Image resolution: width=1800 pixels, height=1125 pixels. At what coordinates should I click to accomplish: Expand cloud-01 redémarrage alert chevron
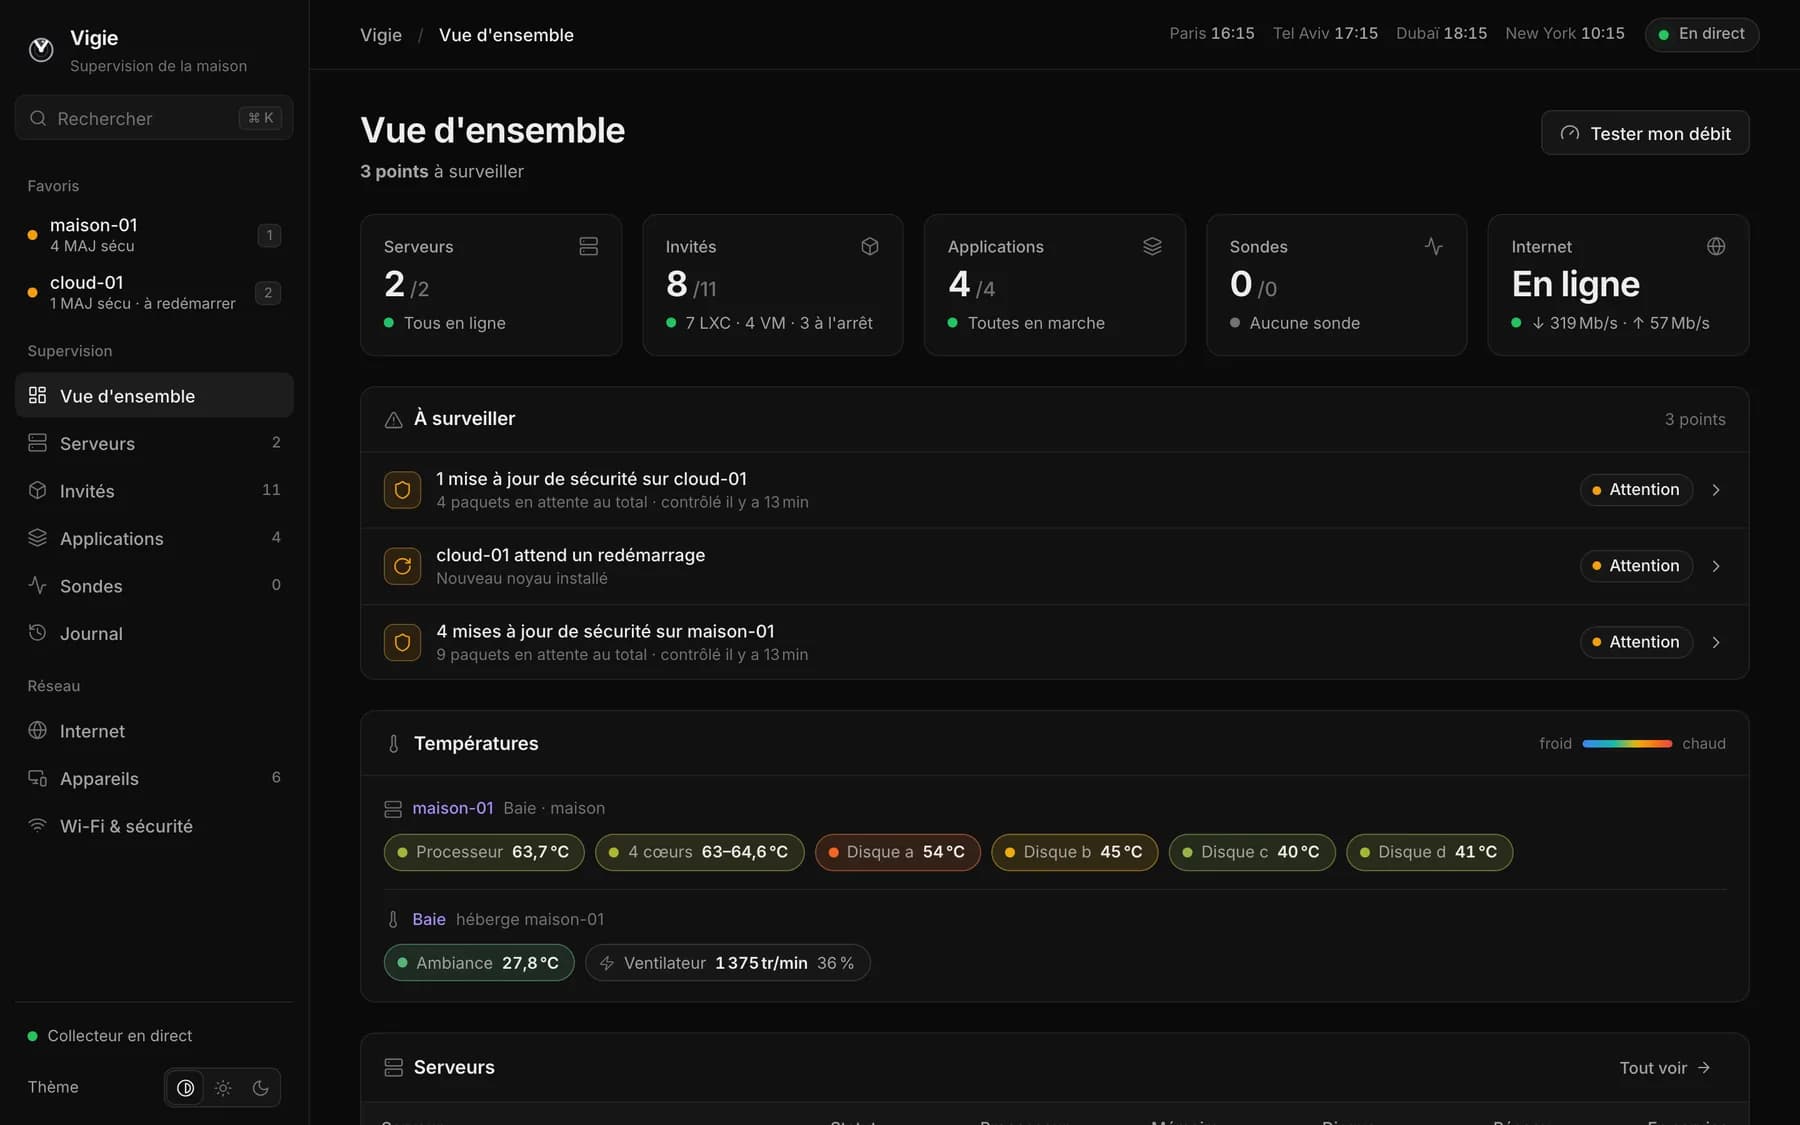1716,566
